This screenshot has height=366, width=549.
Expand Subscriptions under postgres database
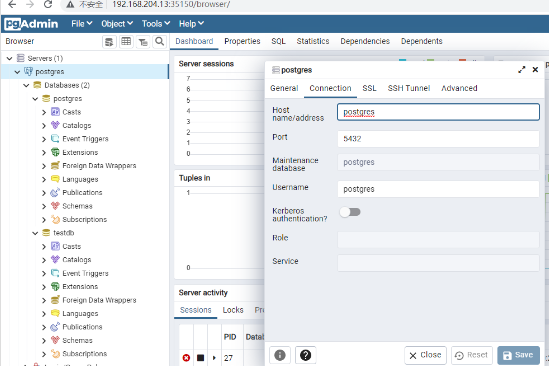(x=44, y=220)
